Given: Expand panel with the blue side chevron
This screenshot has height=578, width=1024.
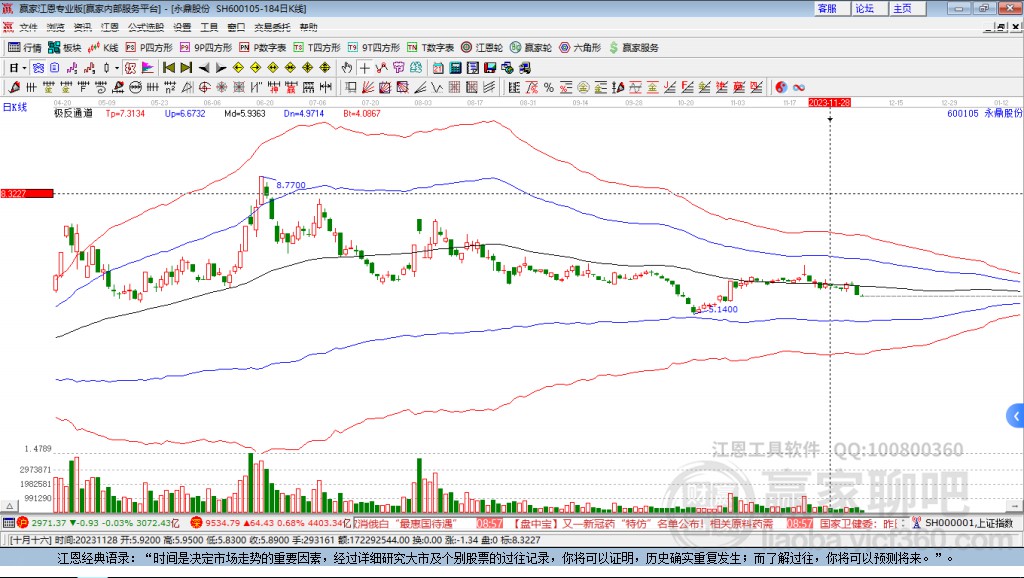Looking at the screenshot, I should pyautogui.click(x=1016, y=416).
